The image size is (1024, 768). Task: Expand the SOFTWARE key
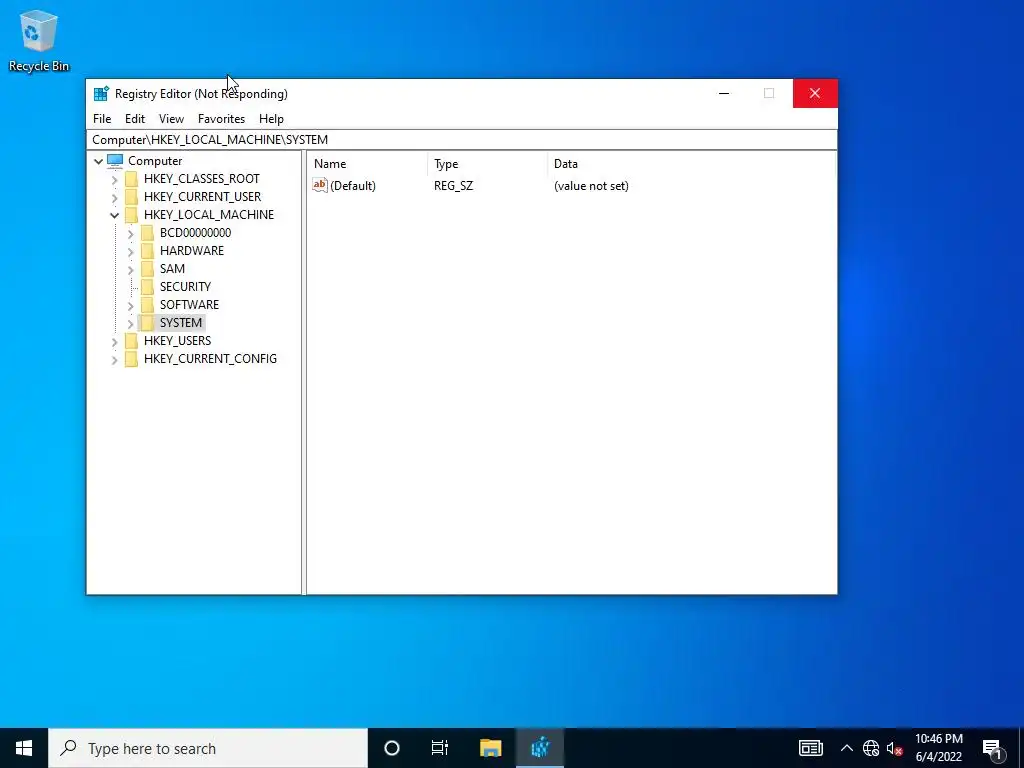coord(131,305)
